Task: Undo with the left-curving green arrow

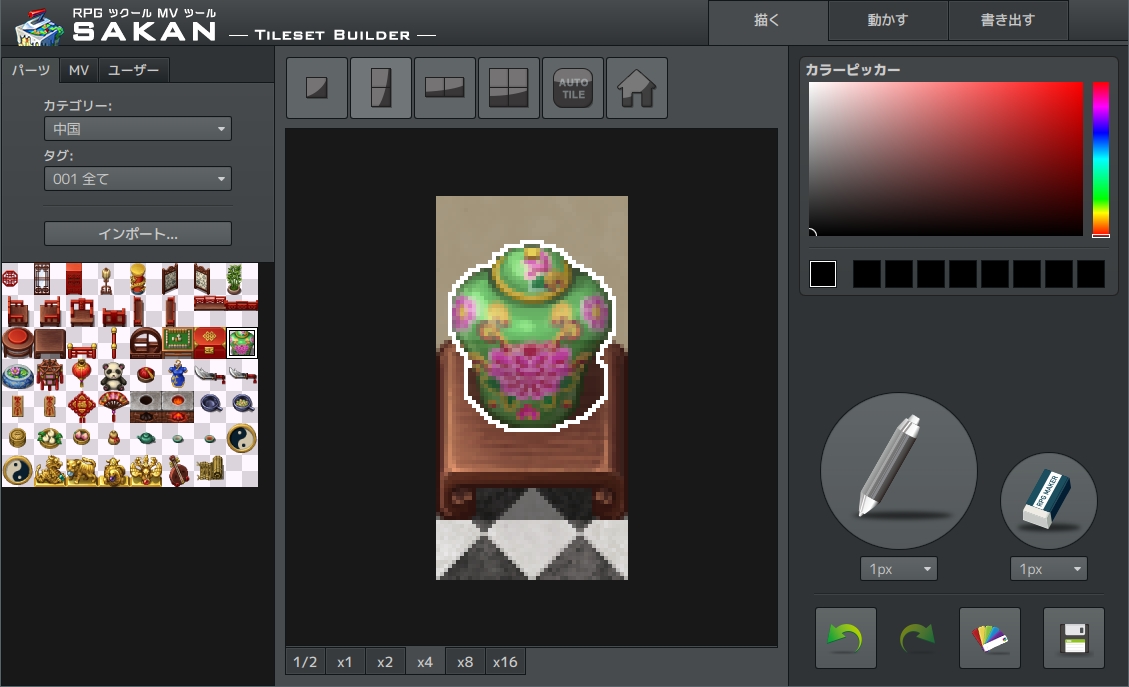Action: pos(846,638)
